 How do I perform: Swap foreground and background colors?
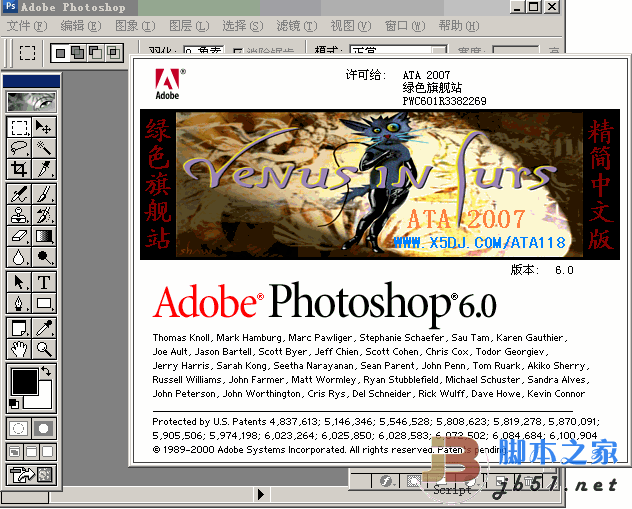pos(46,371)
